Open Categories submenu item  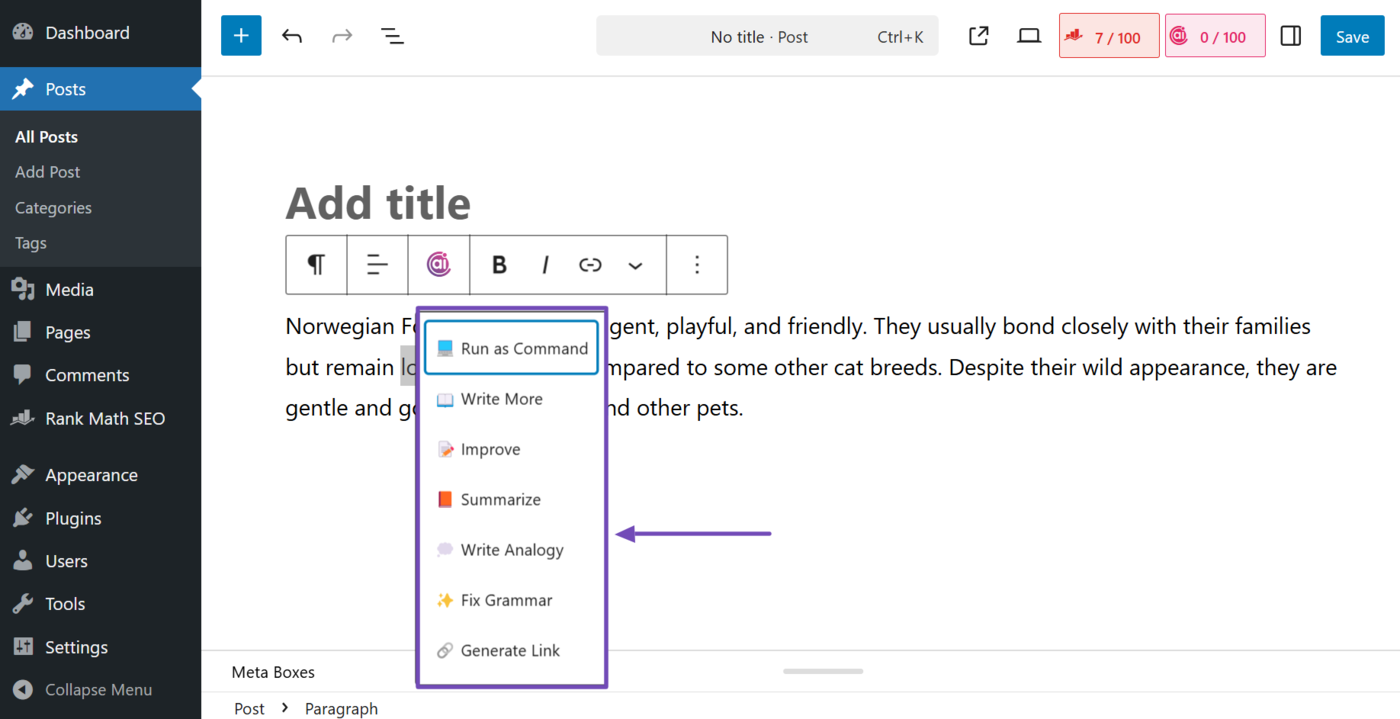(x=53, y=208)
